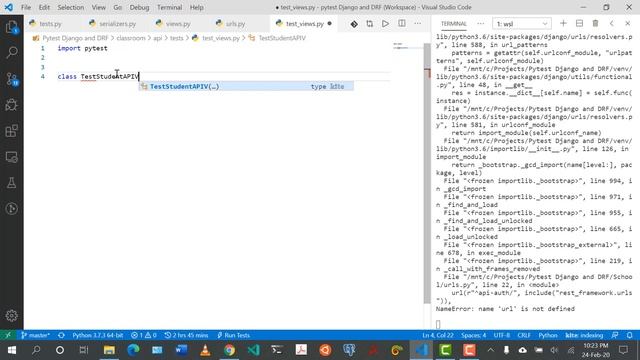Open the Edit menu
This screenshot has width=640, height=360.
click(x=44, y=7)
